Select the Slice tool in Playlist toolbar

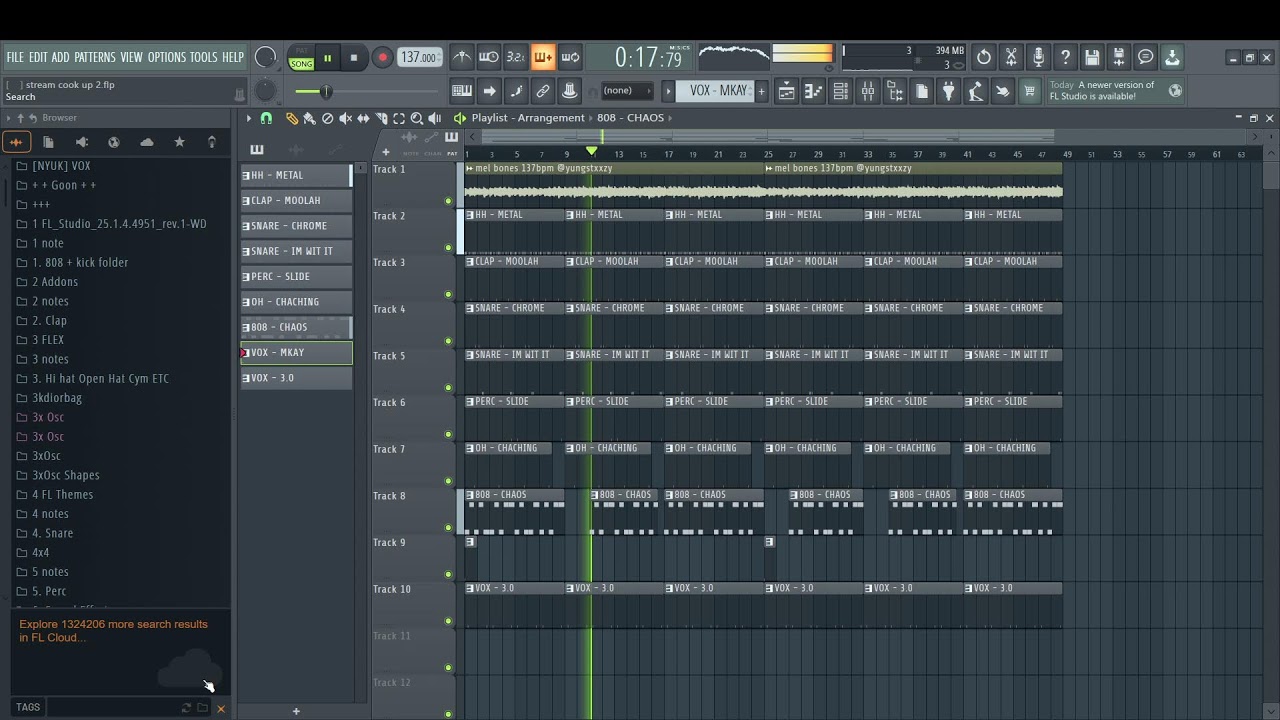[x=381, y=118]
